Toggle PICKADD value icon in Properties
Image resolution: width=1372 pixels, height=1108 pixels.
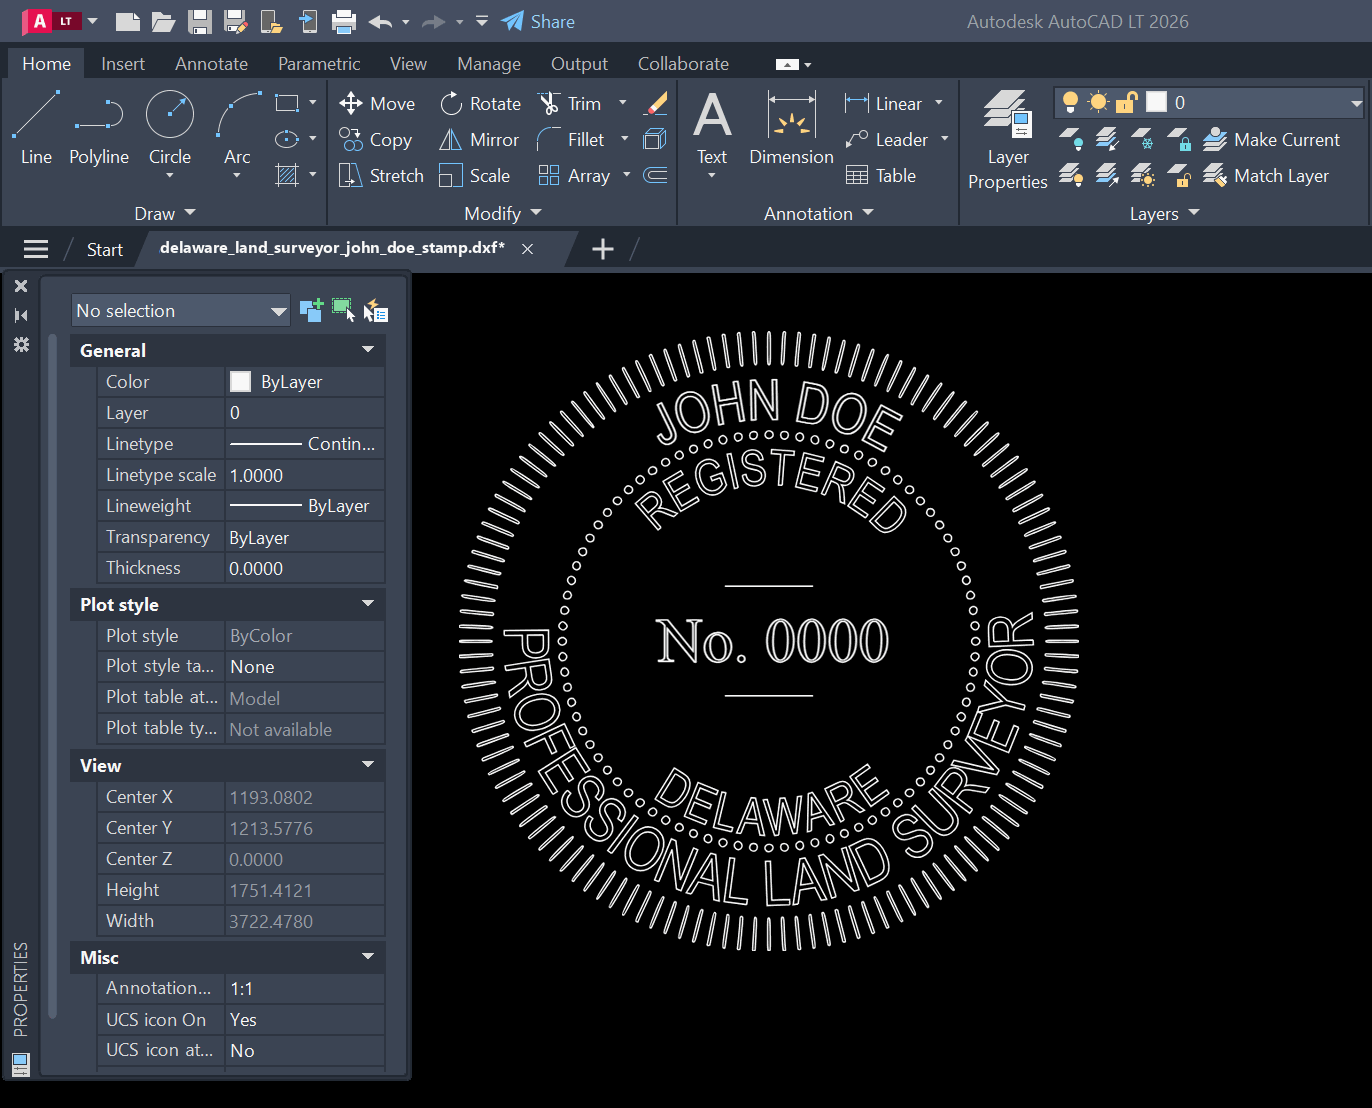point(311,310)
